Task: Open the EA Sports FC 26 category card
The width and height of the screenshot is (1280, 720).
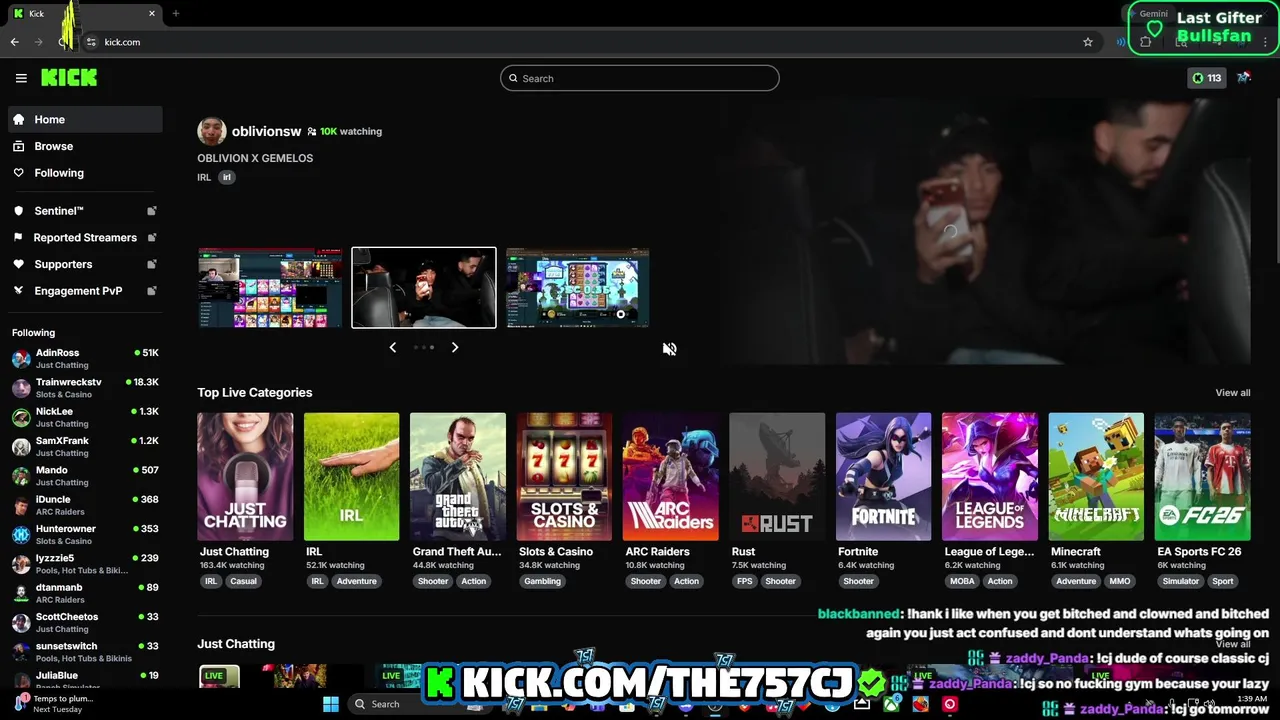Action: (x=1202, y=477)
